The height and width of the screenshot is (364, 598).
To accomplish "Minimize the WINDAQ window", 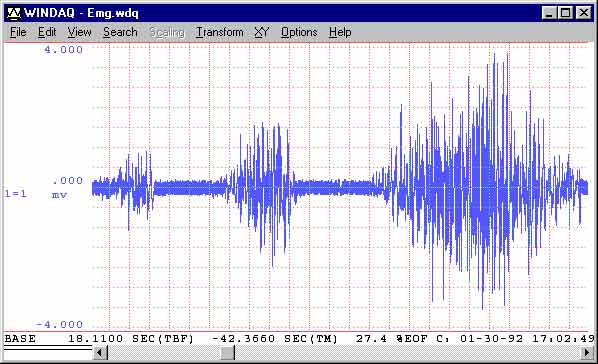I will pyautogui.click(x=549, y=13).
